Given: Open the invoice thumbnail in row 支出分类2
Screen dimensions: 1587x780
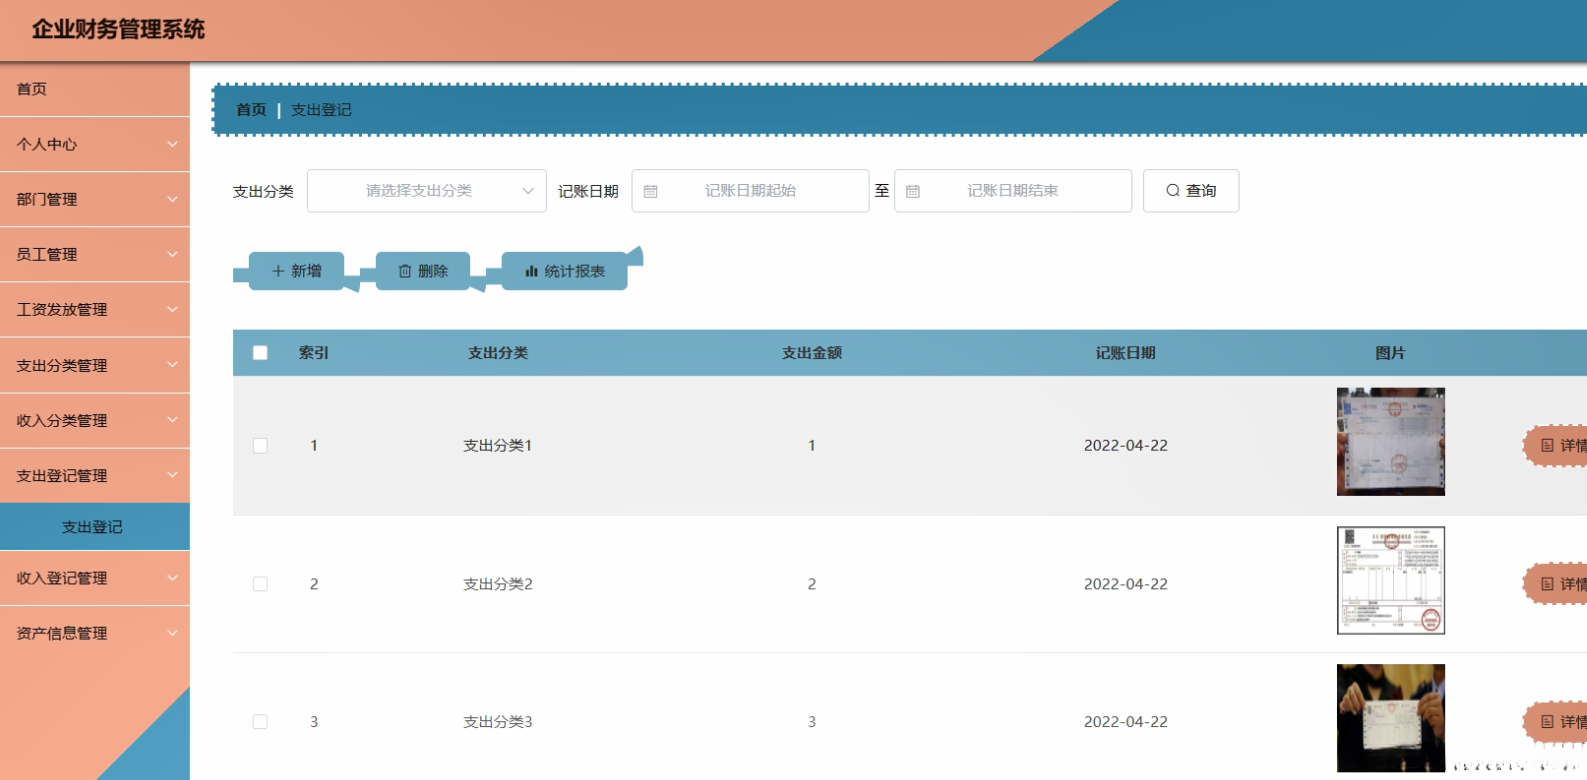Looking at the screenshot, I should (x=1391, y=581).
